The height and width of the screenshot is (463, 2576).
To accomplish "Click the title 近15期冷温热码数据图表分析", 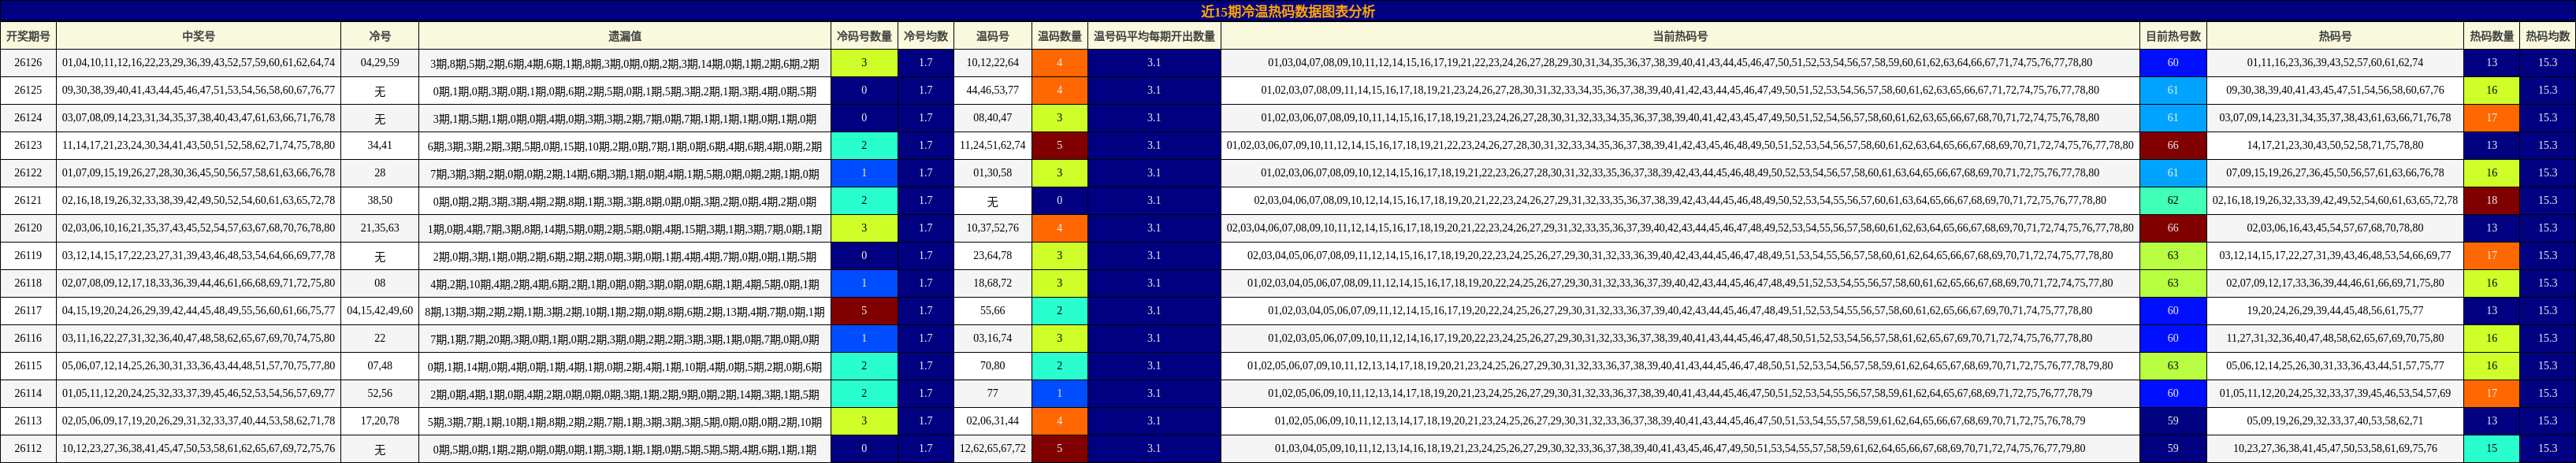I will [x=1288, y=11].
